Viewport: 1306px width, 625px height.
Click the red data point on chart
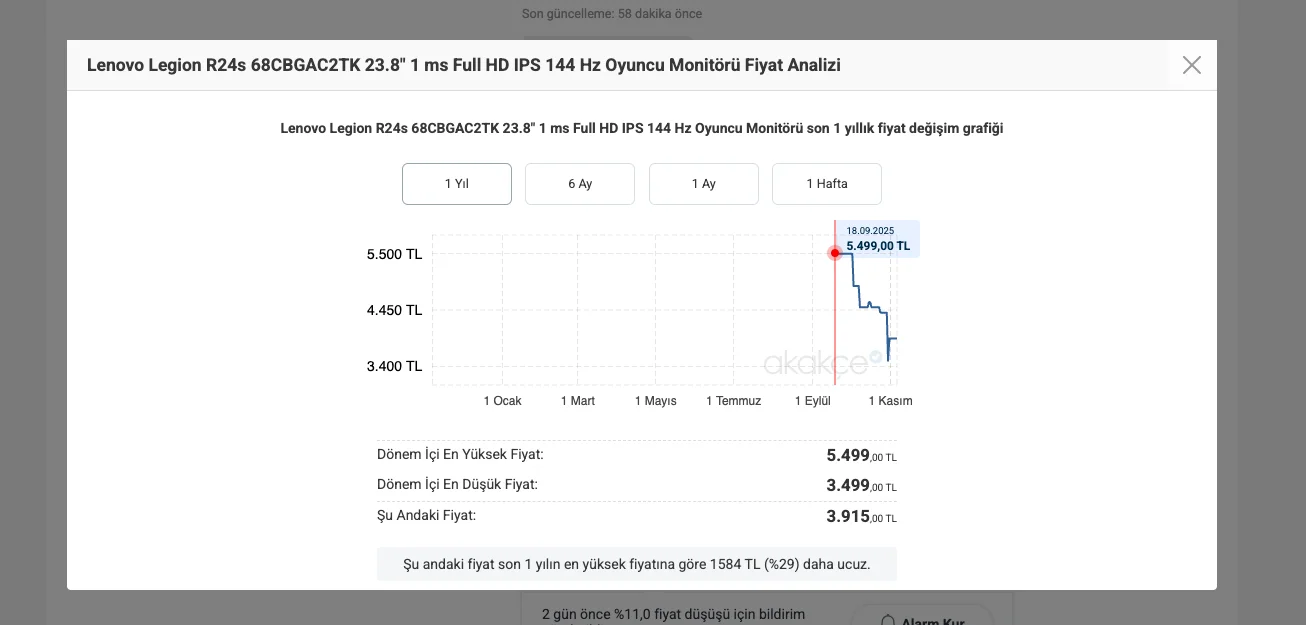coord(835,253)
